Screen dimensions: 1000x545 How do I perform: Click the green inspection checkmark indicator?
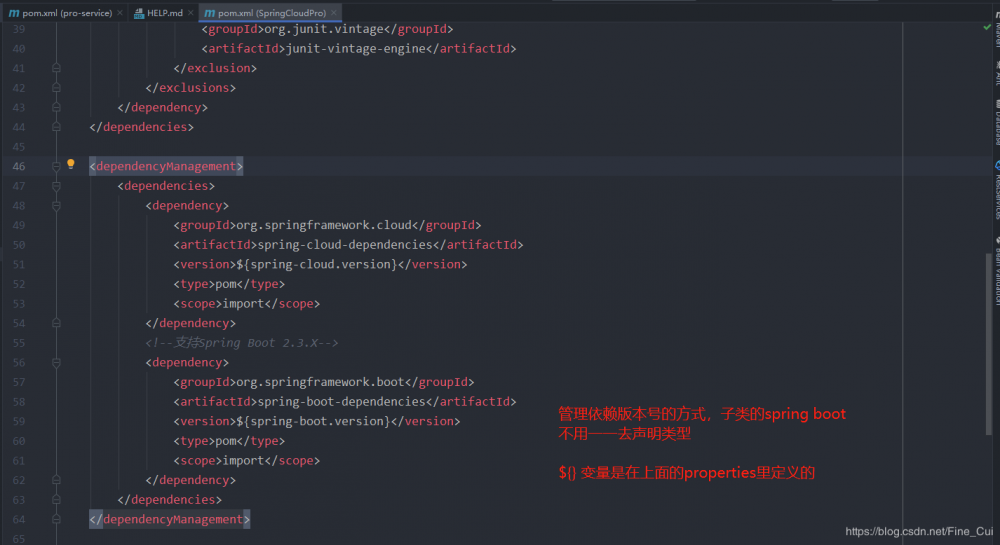(x=987, y=27)
